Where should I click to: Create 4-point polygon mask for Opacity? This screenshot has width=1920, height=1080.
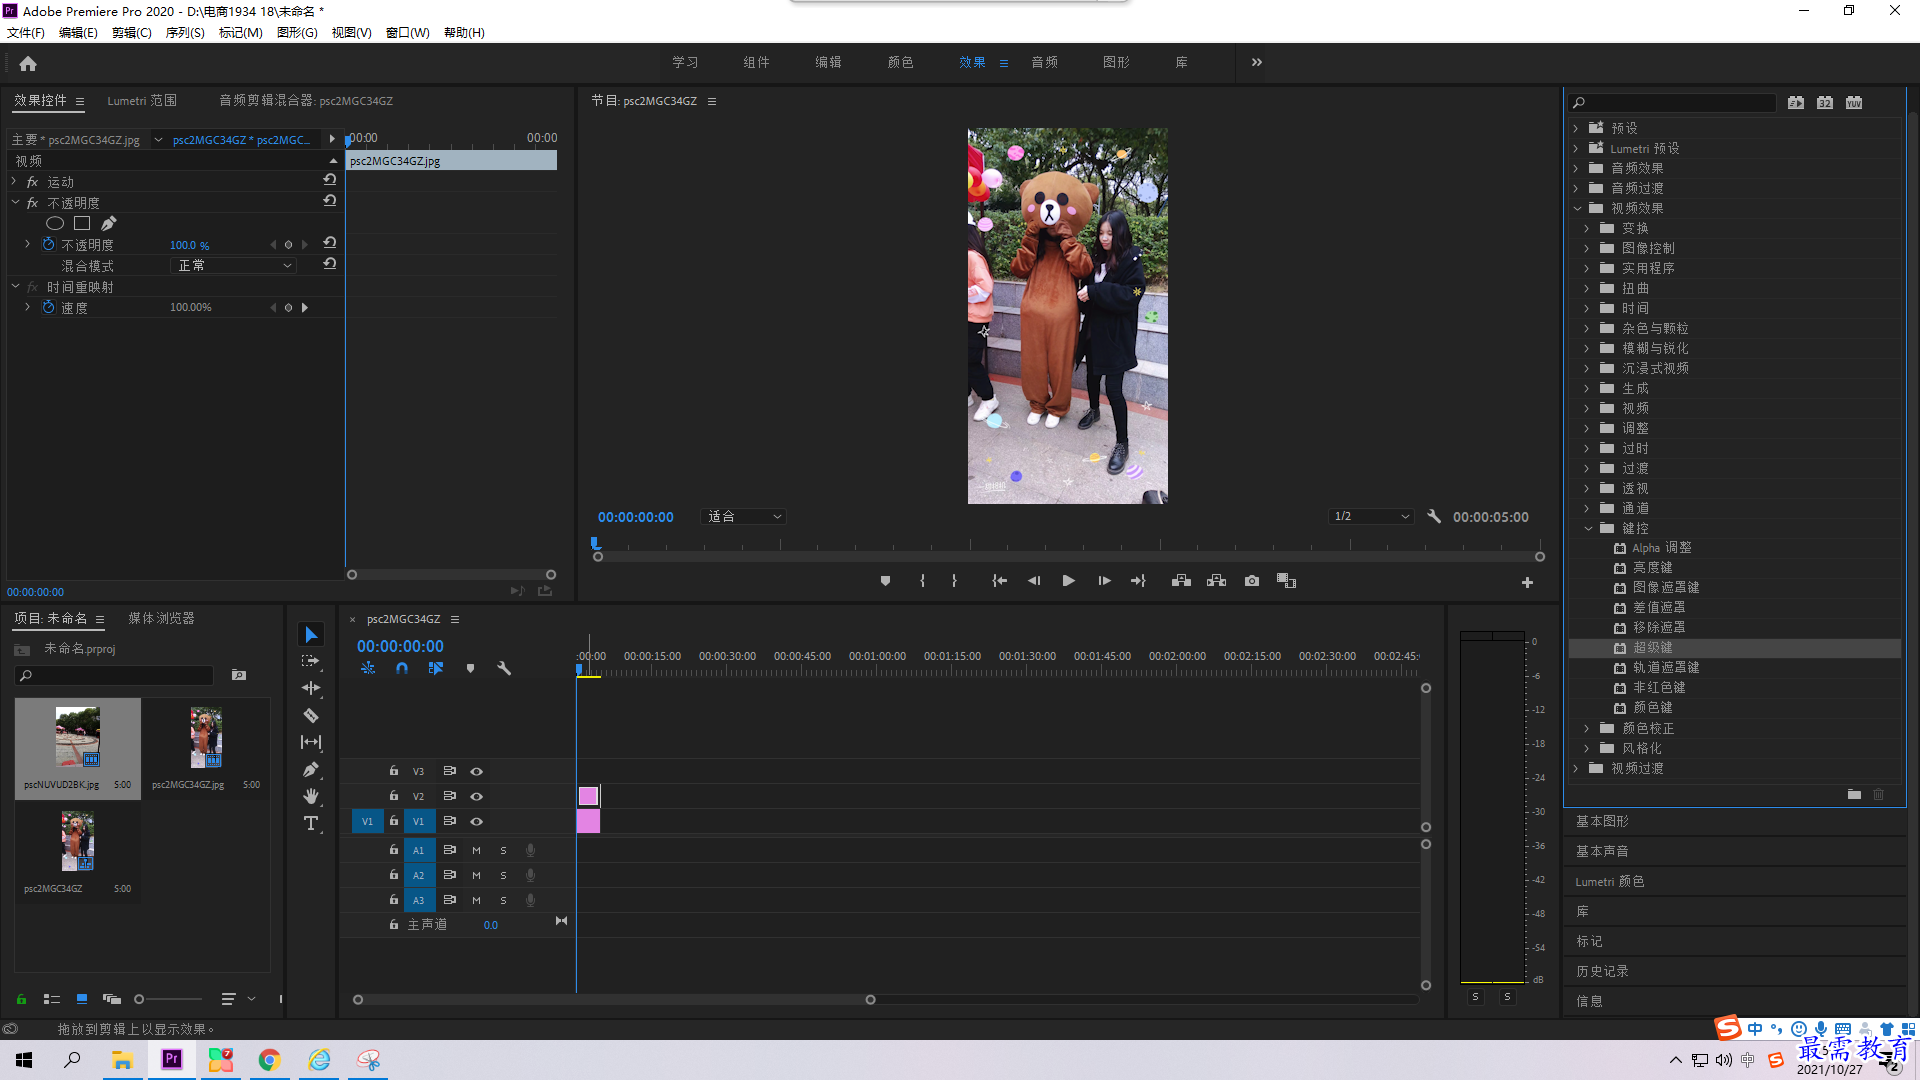[x=82, y=223]
